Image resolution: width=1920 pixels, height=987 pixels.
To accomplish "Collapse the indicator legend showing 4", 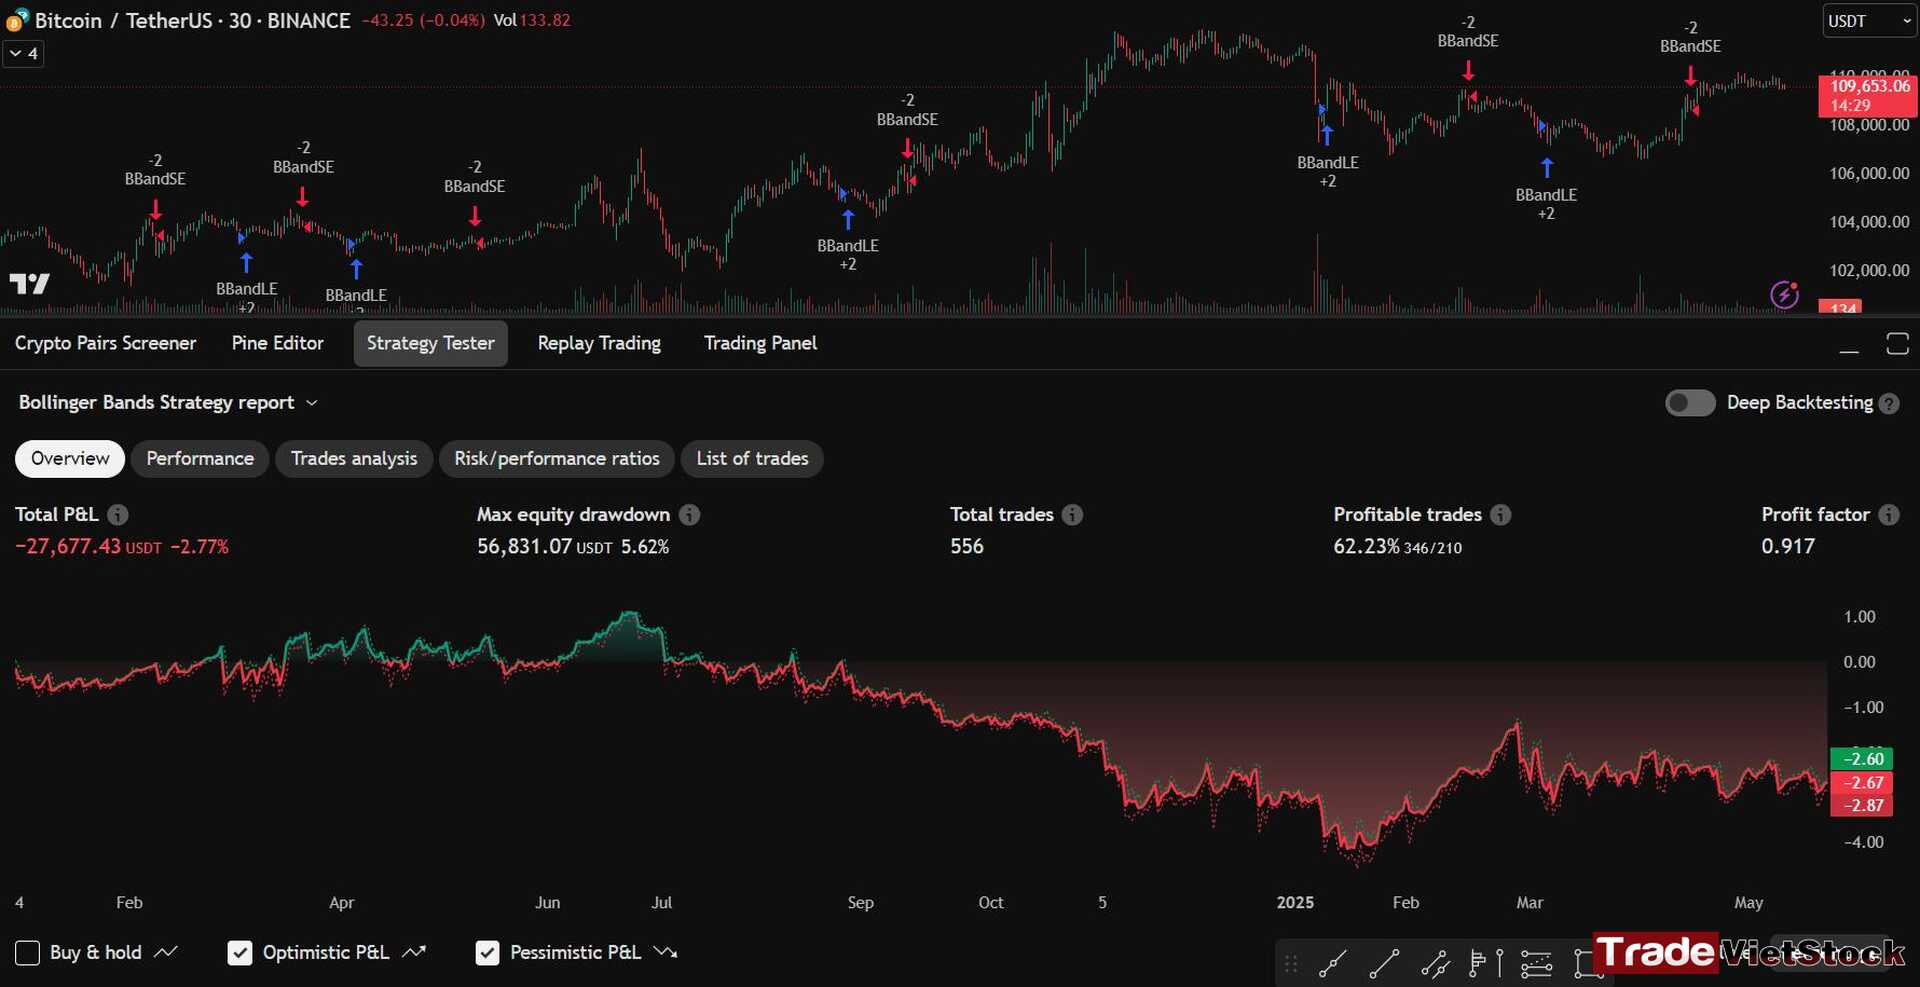I will tap(24, 54).
